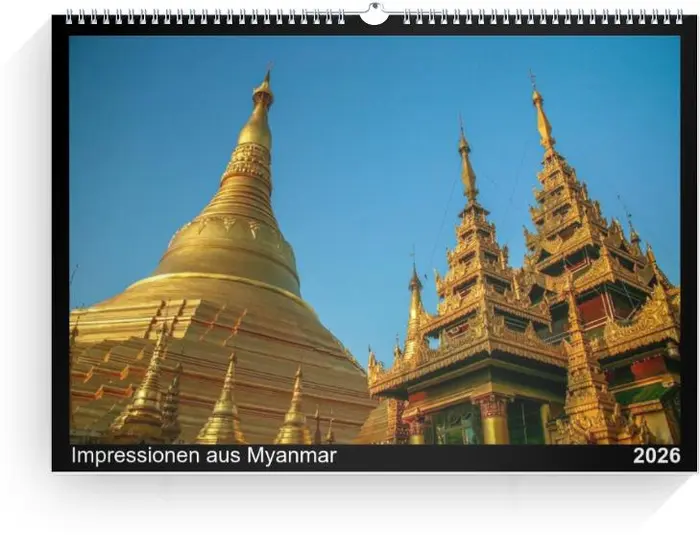Click the small pointed spire between stupa and temple
This screenshot has height=535, width=700.
[x=414, y=300]
